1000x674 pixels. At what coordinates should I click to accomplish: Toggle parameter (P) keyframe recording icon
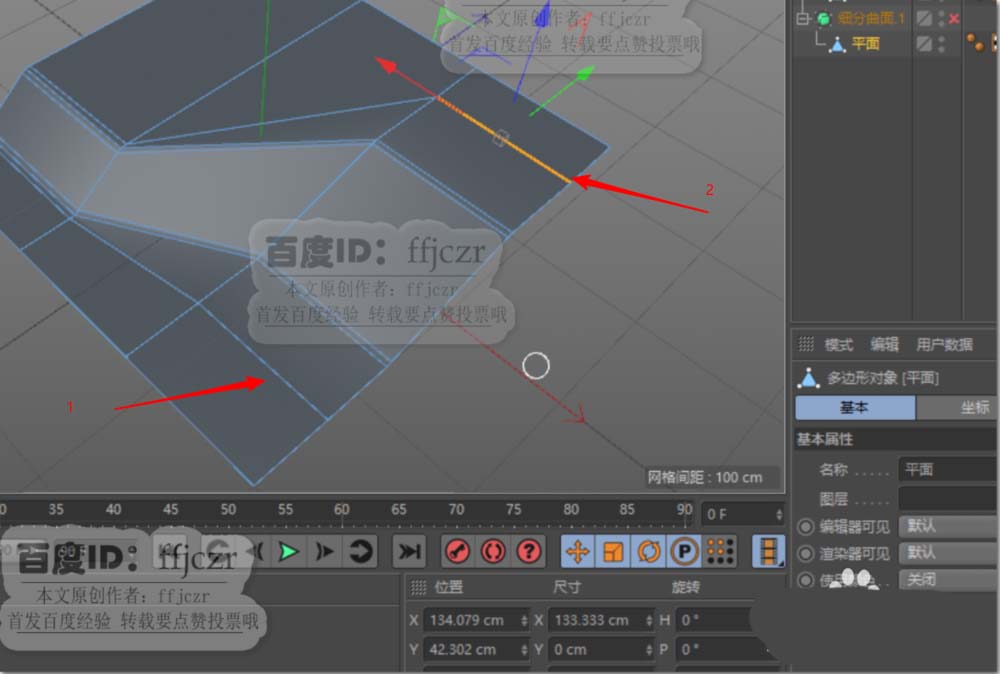click(684, 552)
